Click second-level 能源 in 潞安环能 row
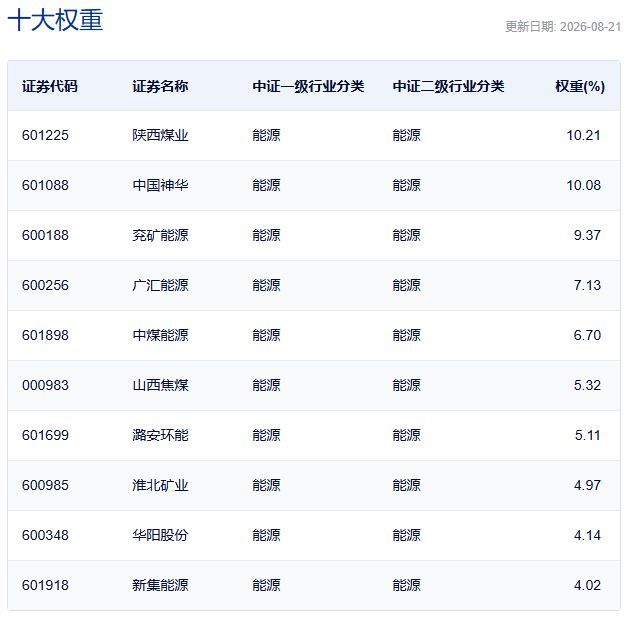Image resolution: width=628 pixels, height=619 pixels. [407, 436]
